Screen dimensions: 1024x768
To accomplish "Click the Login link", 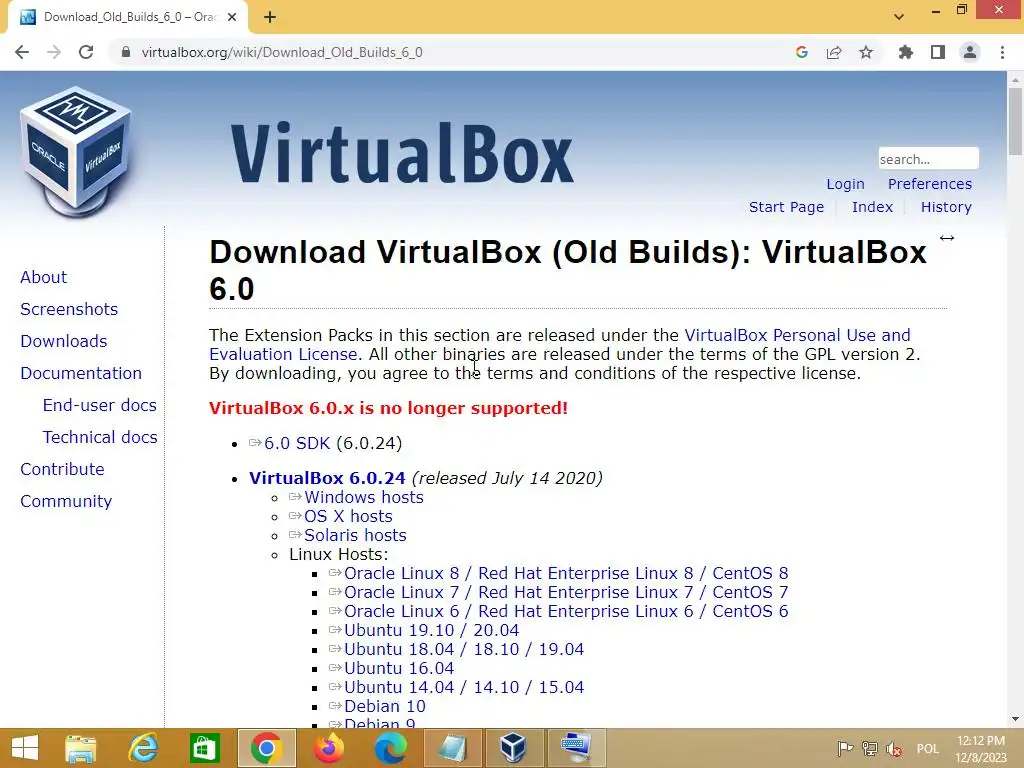I will [x=845, y=184].
